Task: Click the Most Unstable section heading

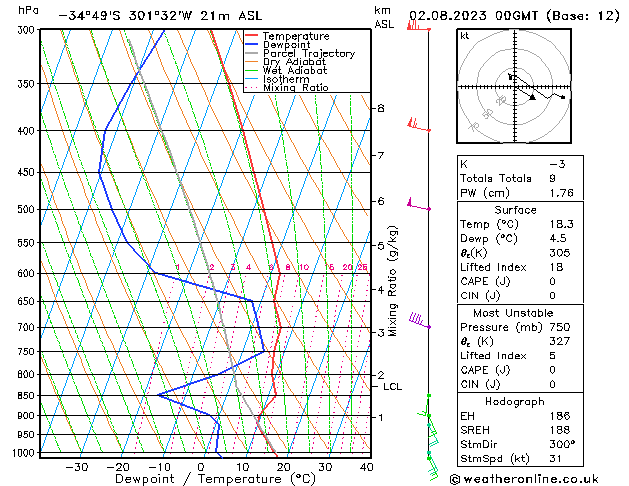Action: (513, 313)
